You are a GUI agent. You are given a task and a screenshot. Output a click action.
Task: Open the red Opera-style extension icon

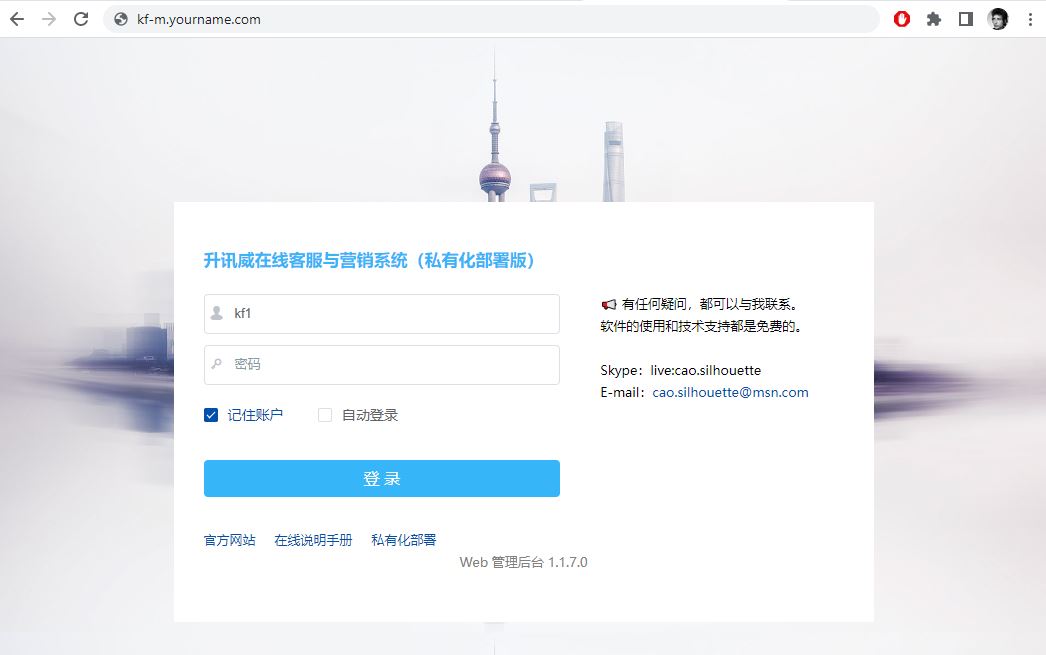click(x=902, y=19)
